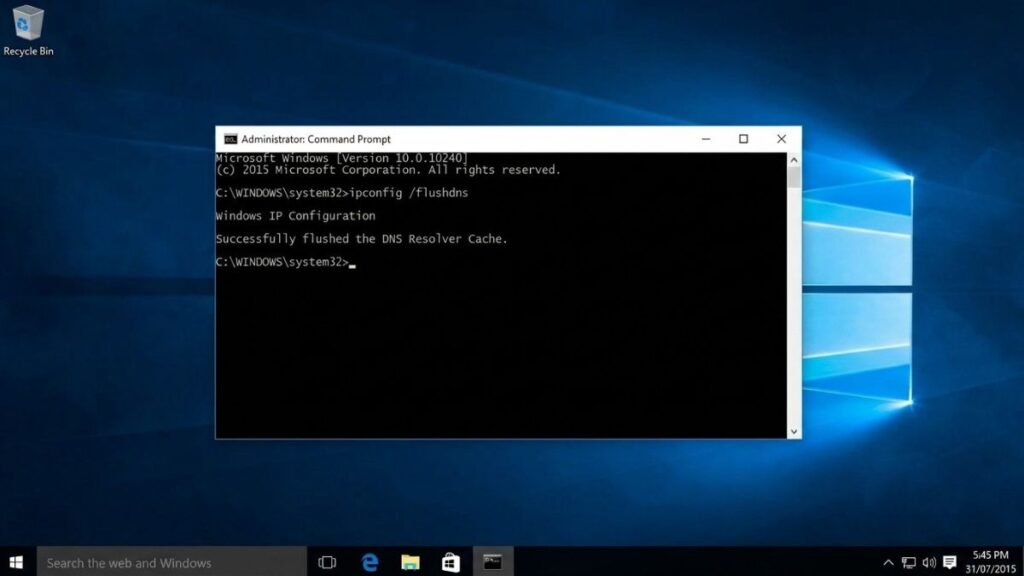Click the 'Windows IP Configuration' output line
The image size is (1024, 576).
pyautogui.click(x=295, y=216)
